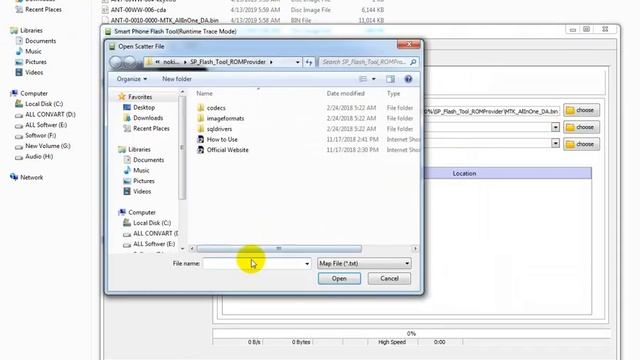Expand the second row dropdown in Flash Tool
The image size is (640, 360).
coord(555,127)
